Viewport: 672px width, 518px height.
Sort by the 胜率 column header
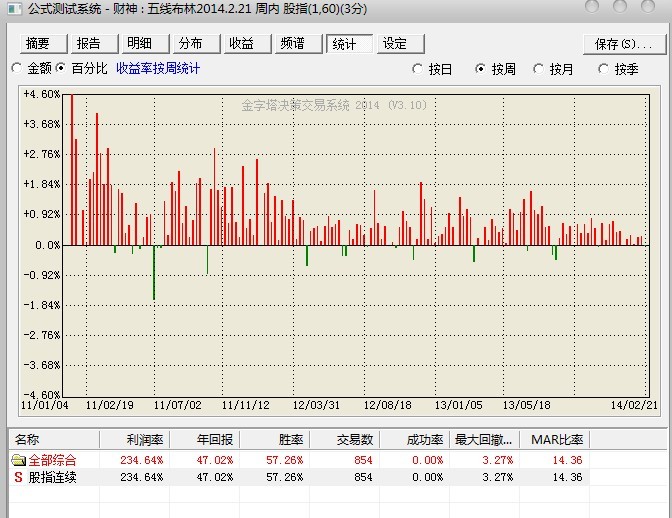(x=274, y=440)
